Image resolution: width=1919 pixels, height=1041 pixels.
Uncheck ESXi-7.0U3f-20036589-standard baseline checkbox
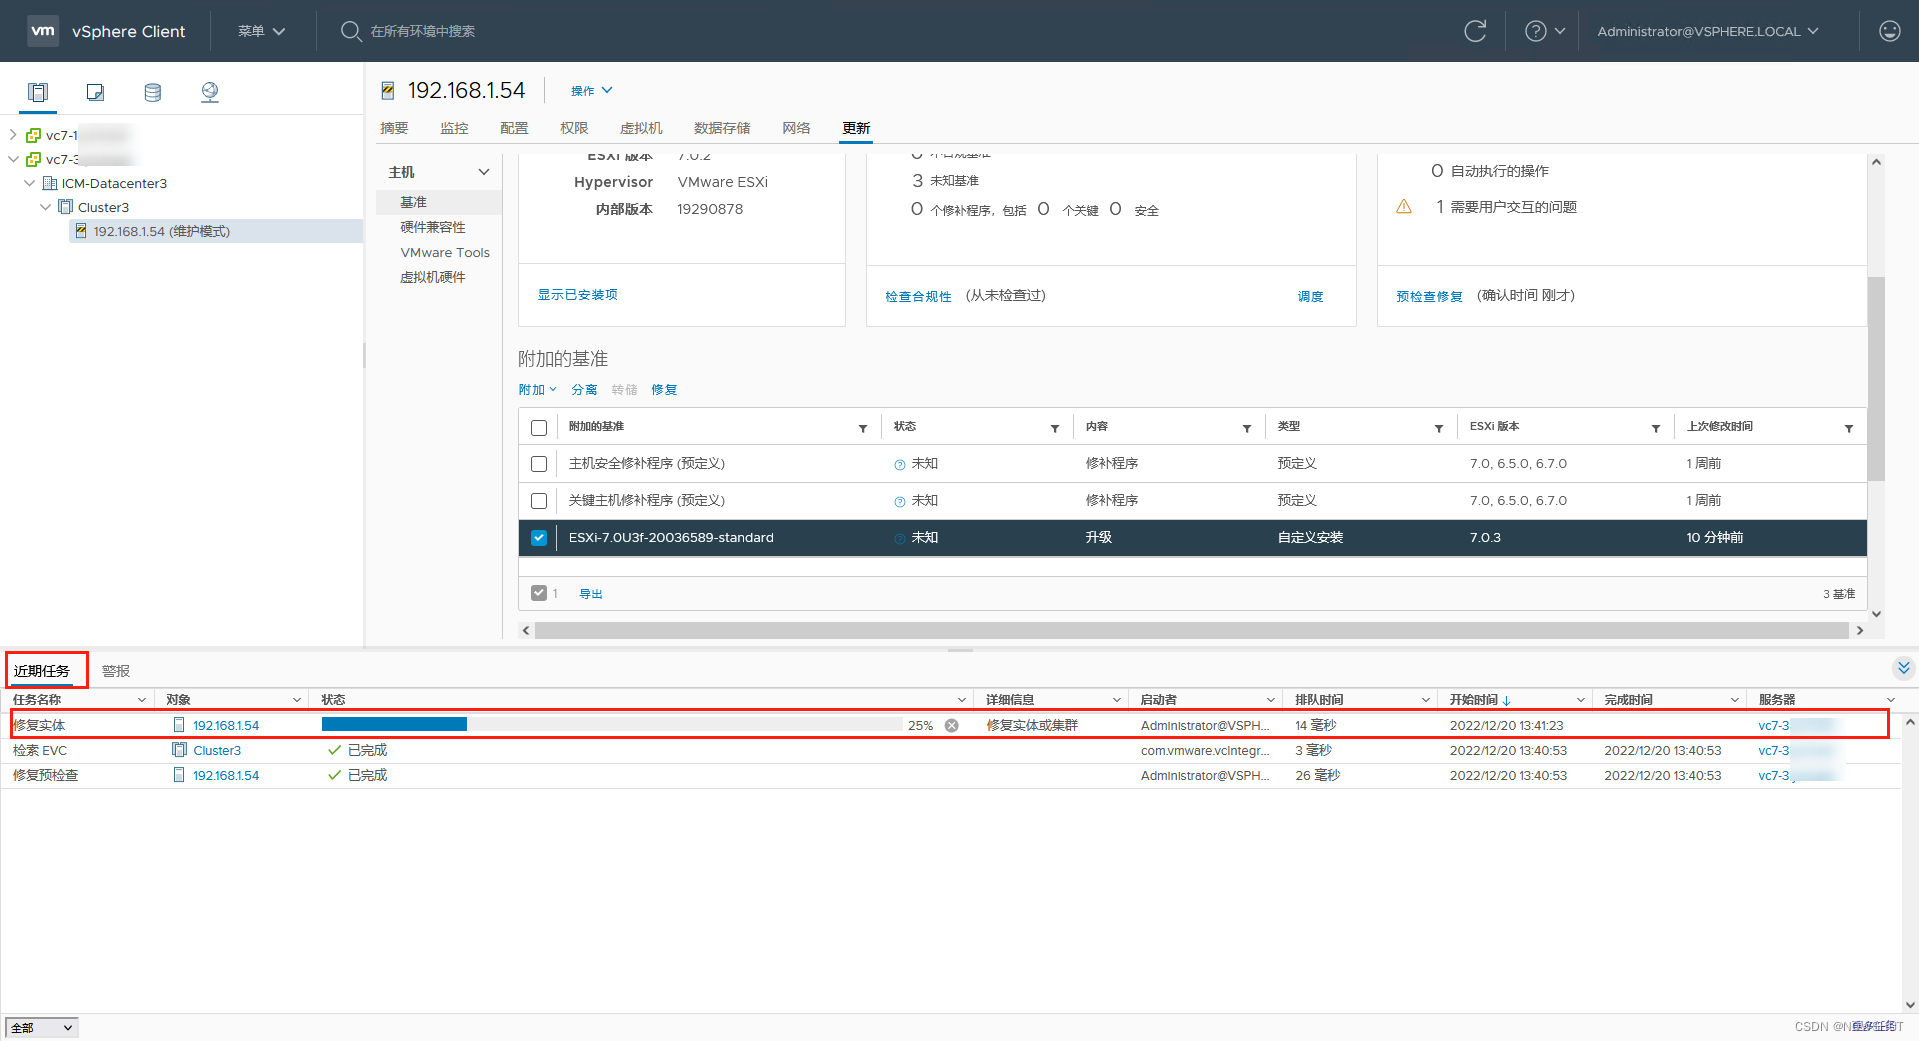tap(539, 538)
